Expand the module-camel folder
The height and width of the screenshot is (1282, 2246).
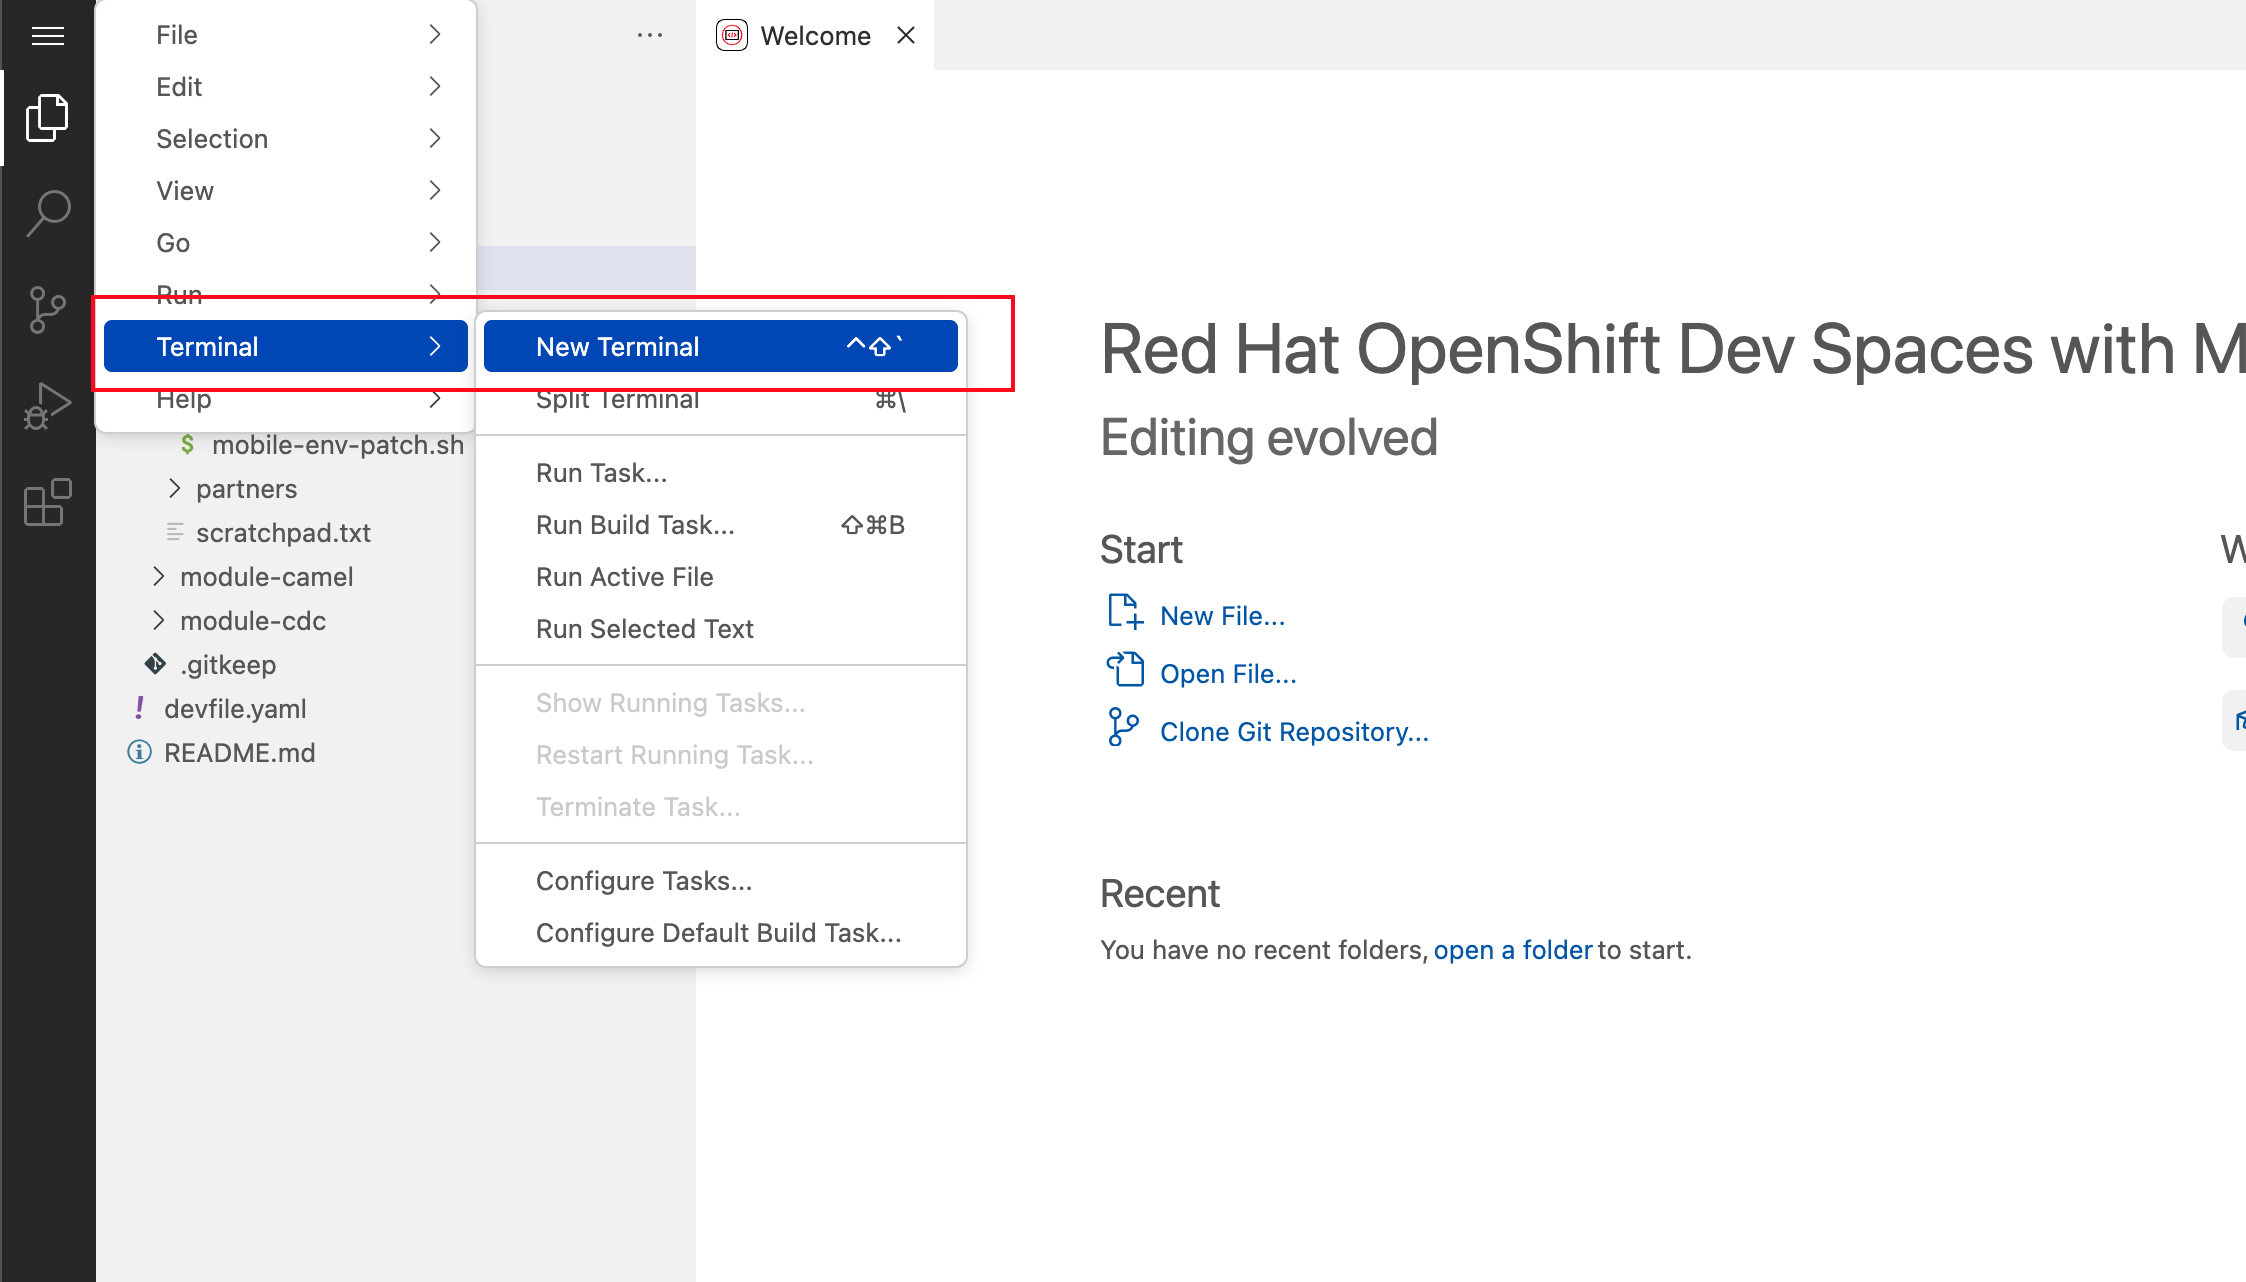pos(159,576)
